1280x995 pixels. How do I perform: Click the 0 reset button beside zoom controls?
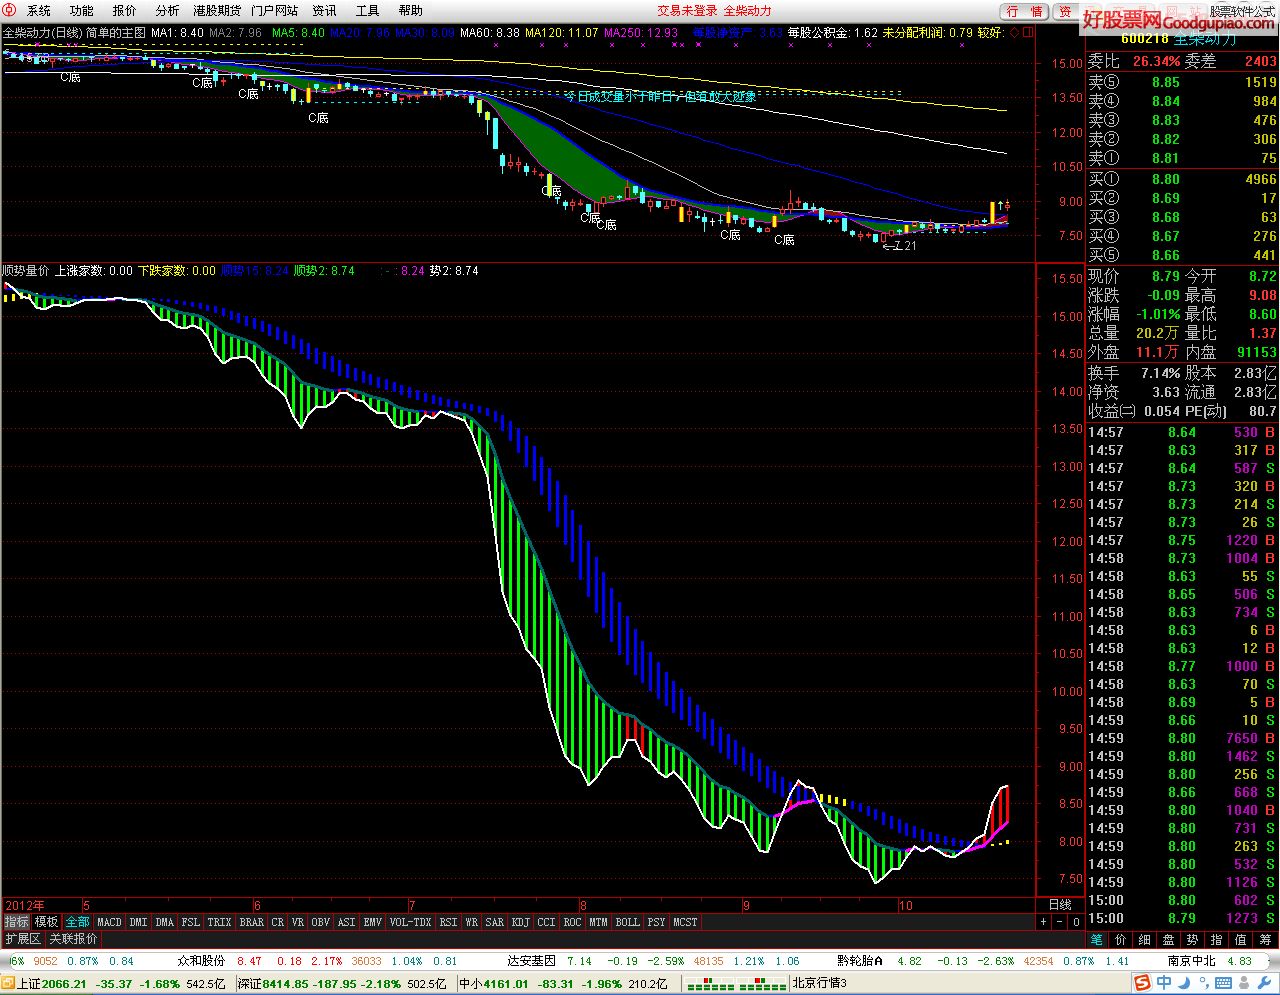point(1076,922)
